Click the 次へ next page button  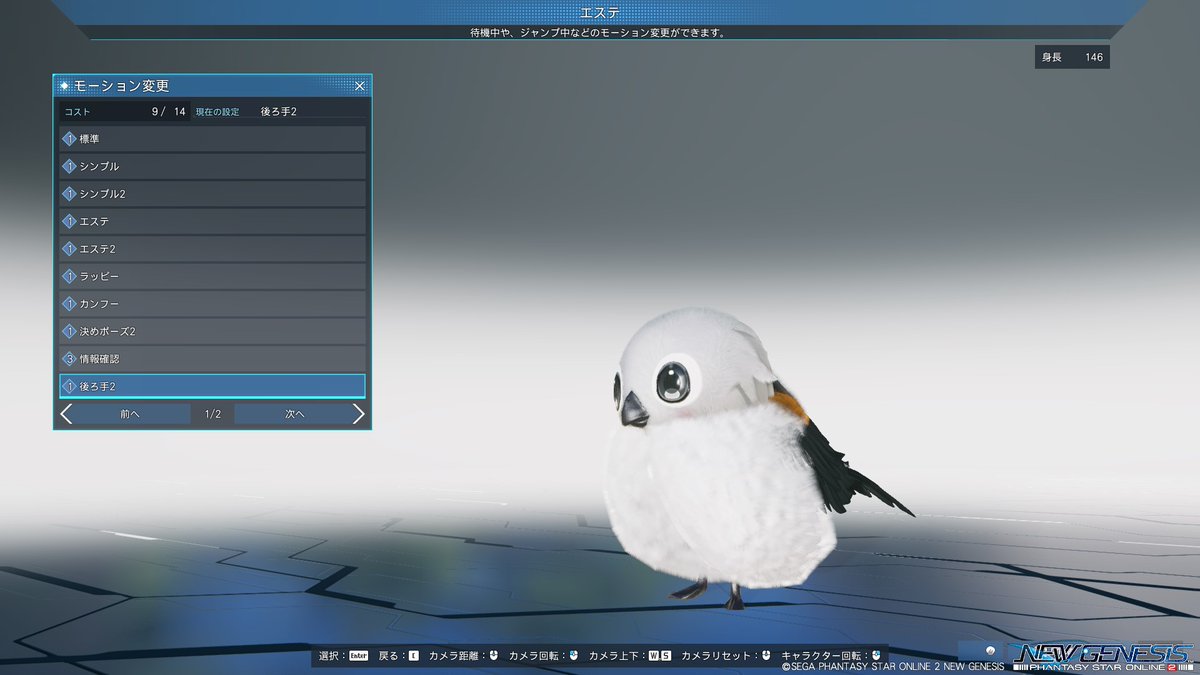294,414
